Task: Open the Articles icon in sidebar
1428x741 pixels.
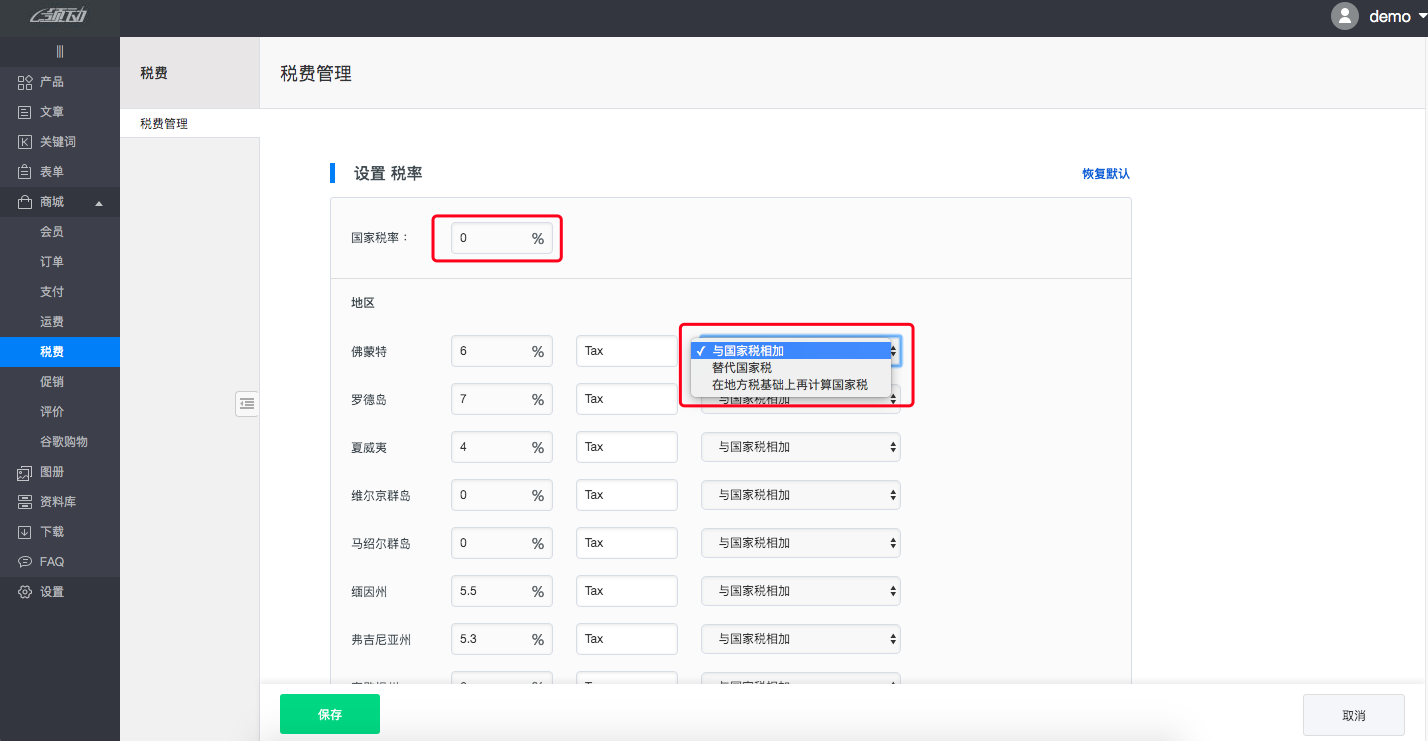Action: click(26, 112)
